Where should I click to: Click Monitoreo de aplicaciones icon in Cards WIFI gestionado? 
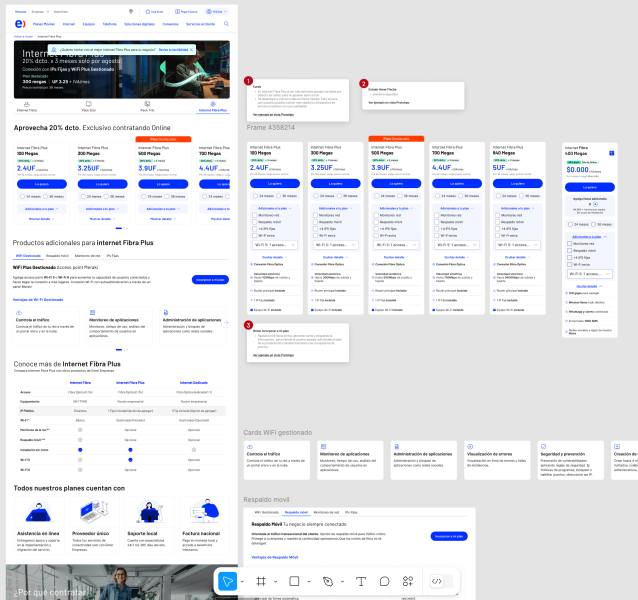323,447
